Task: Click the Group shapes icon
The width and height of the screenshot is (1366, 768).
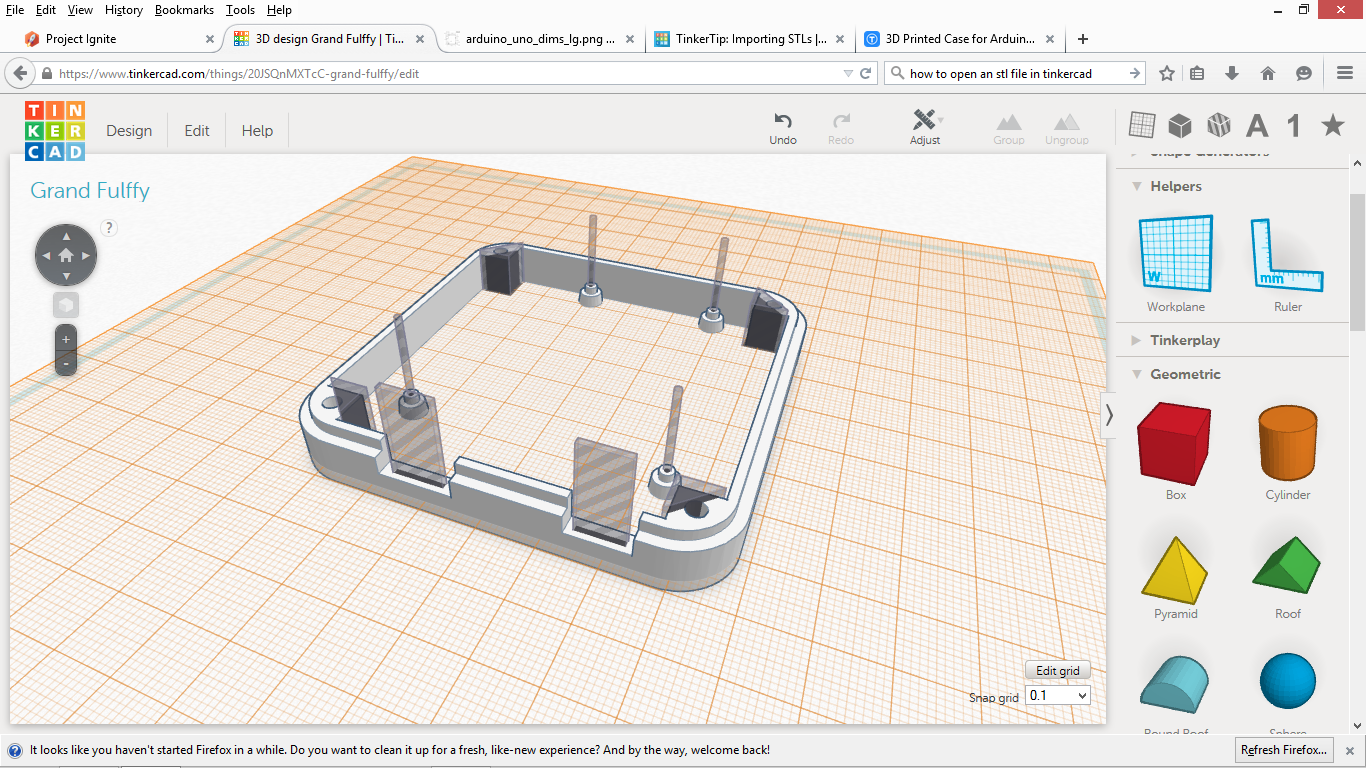Action: point(1009,128)
